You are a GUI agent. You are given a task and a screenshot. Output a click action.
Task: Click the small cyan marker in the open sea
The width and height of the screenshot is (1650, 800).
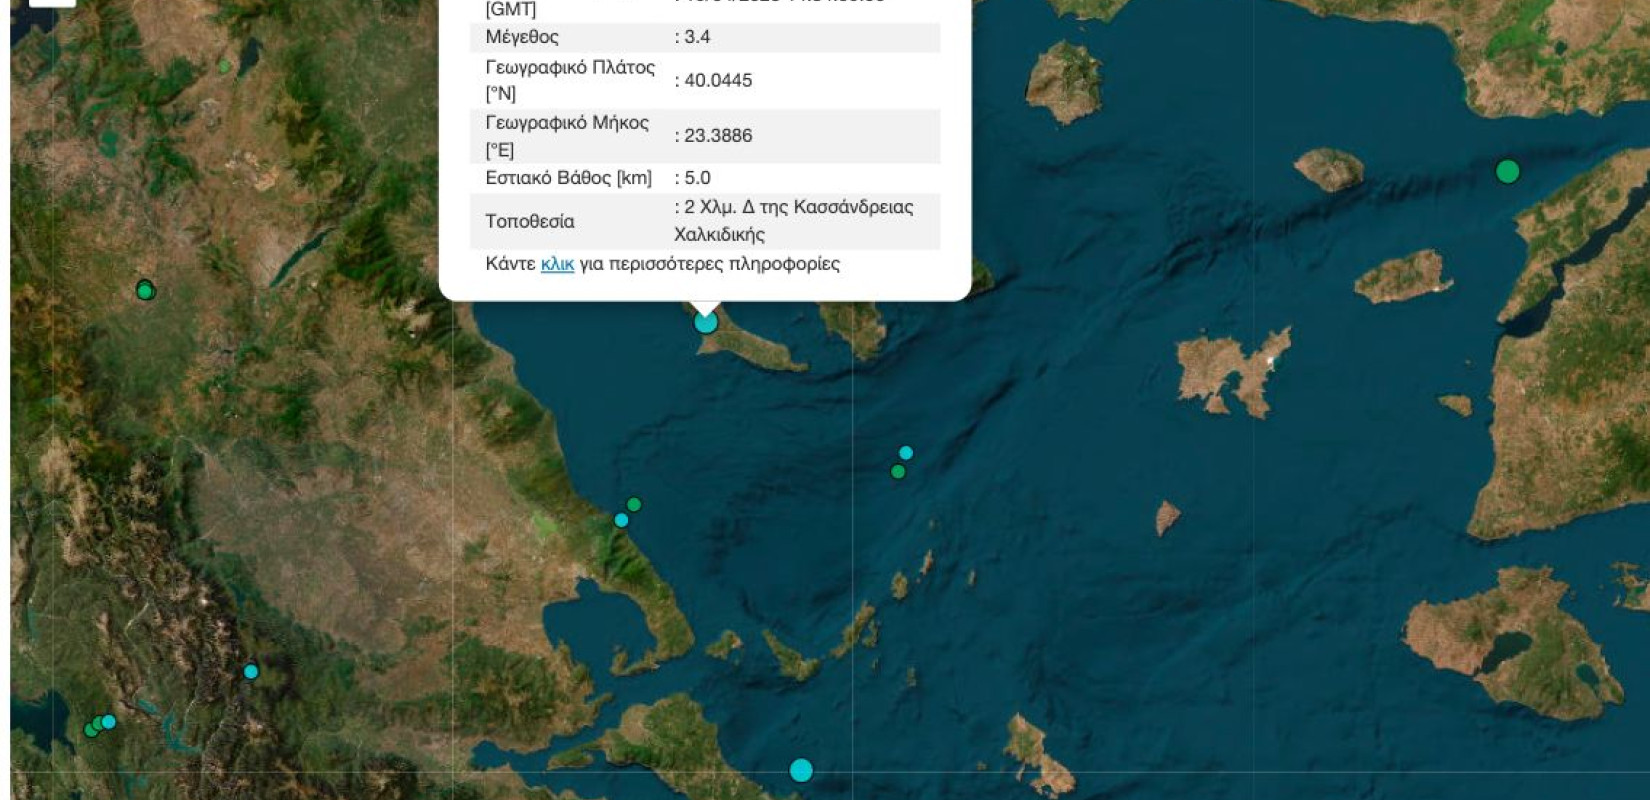906,453
